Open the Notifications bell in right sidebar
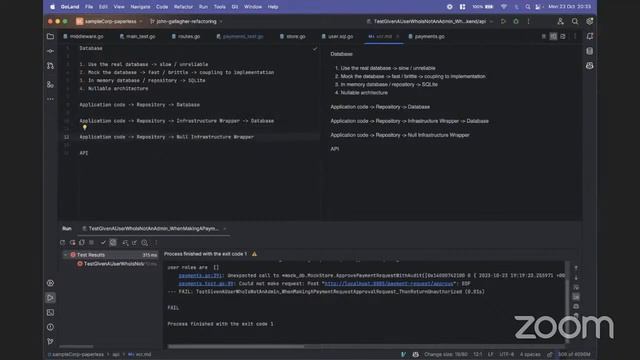The height and width of the screenshot is (360, 640). (590, 36)
